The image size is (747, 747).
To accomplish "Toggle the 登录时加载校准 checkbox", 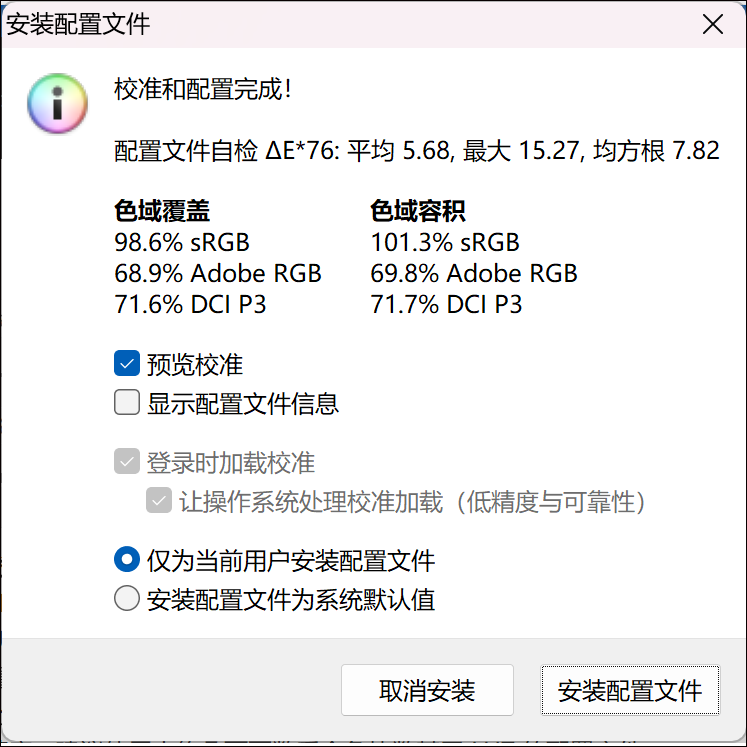I will click(x=127, y=463).
